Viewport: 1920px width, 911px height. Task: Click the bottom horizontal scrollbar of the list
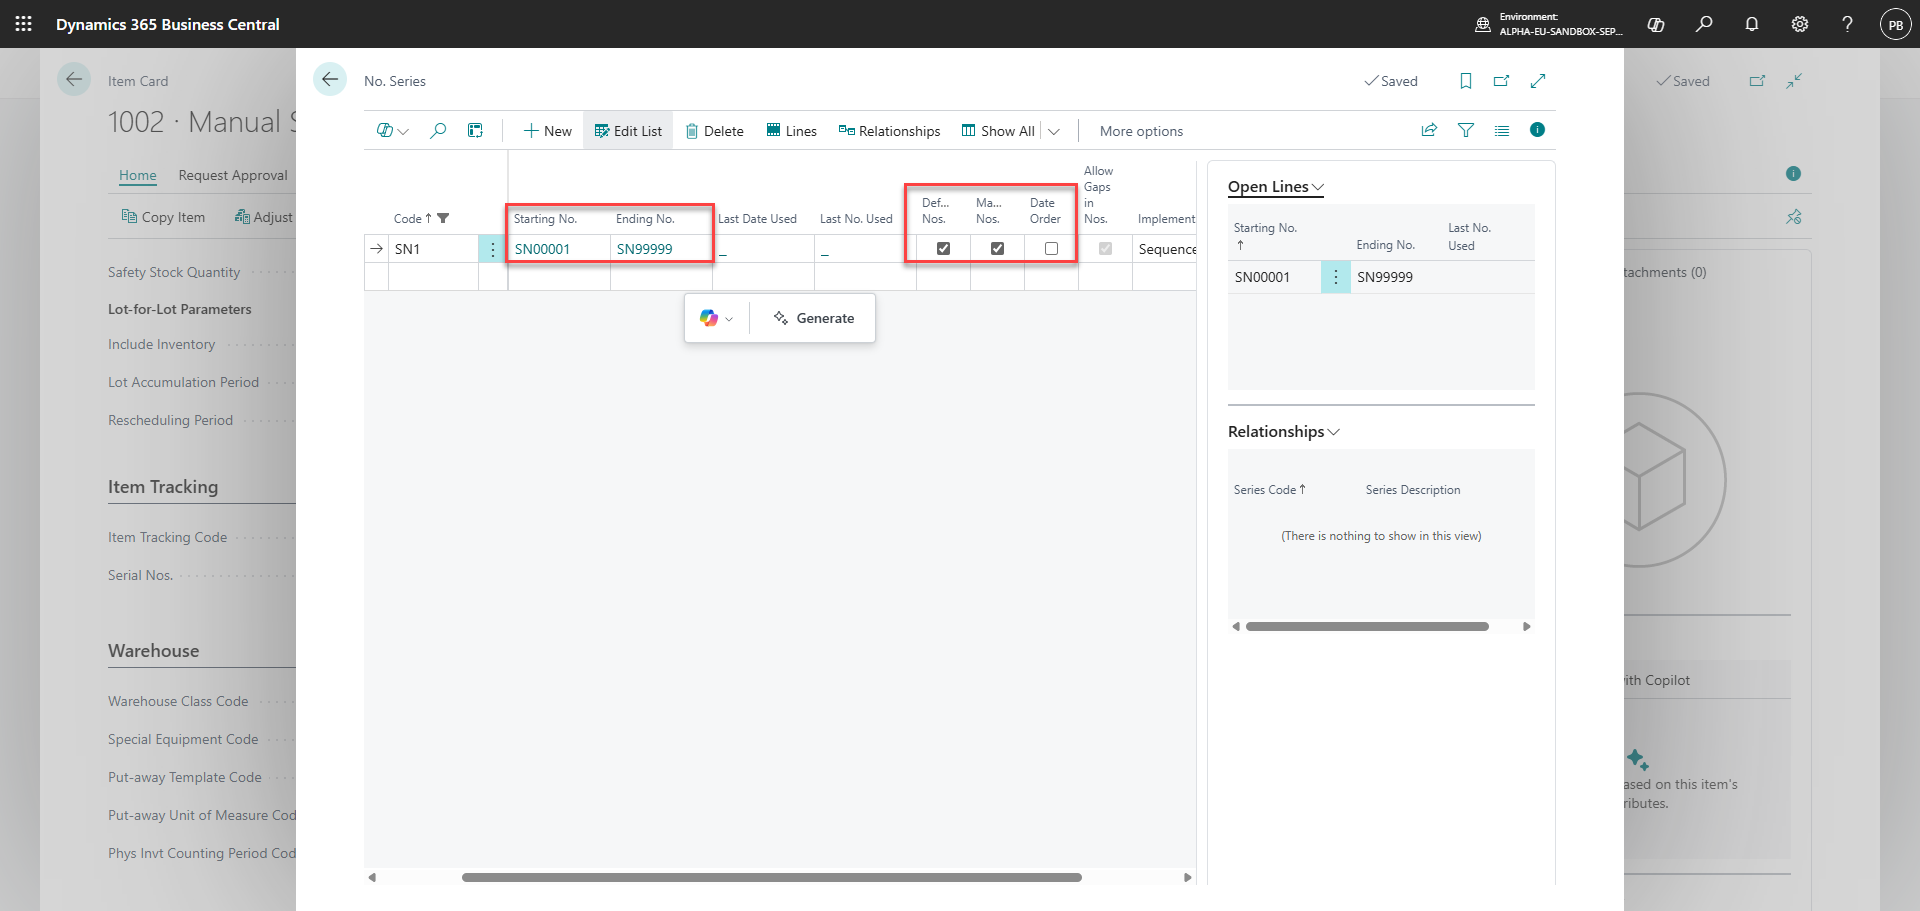772,877
